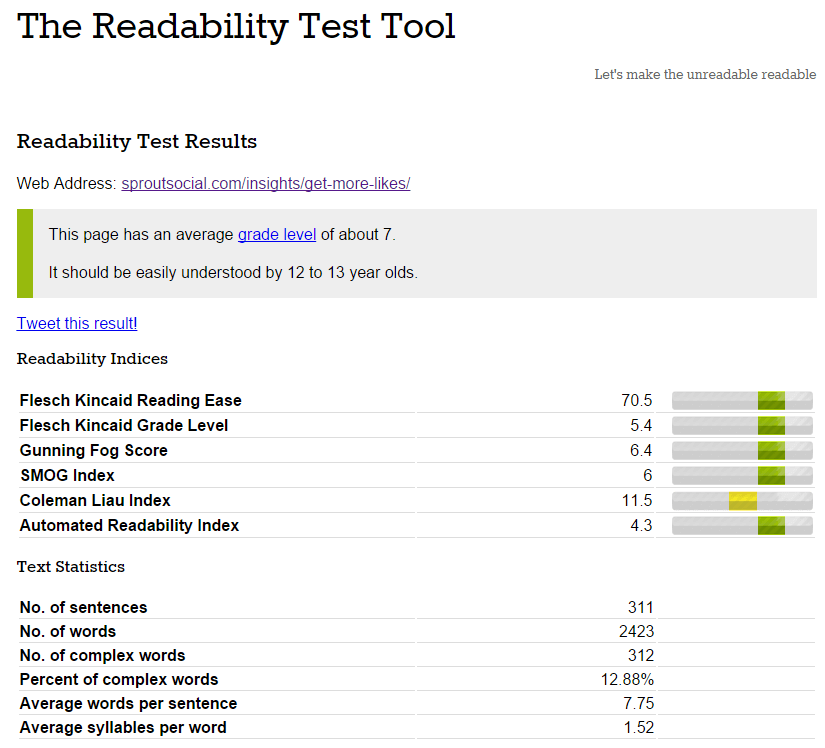The height and width of the screenshot is (748, 825).
Task: Click the 2423 words value
Action: (636, 632)
